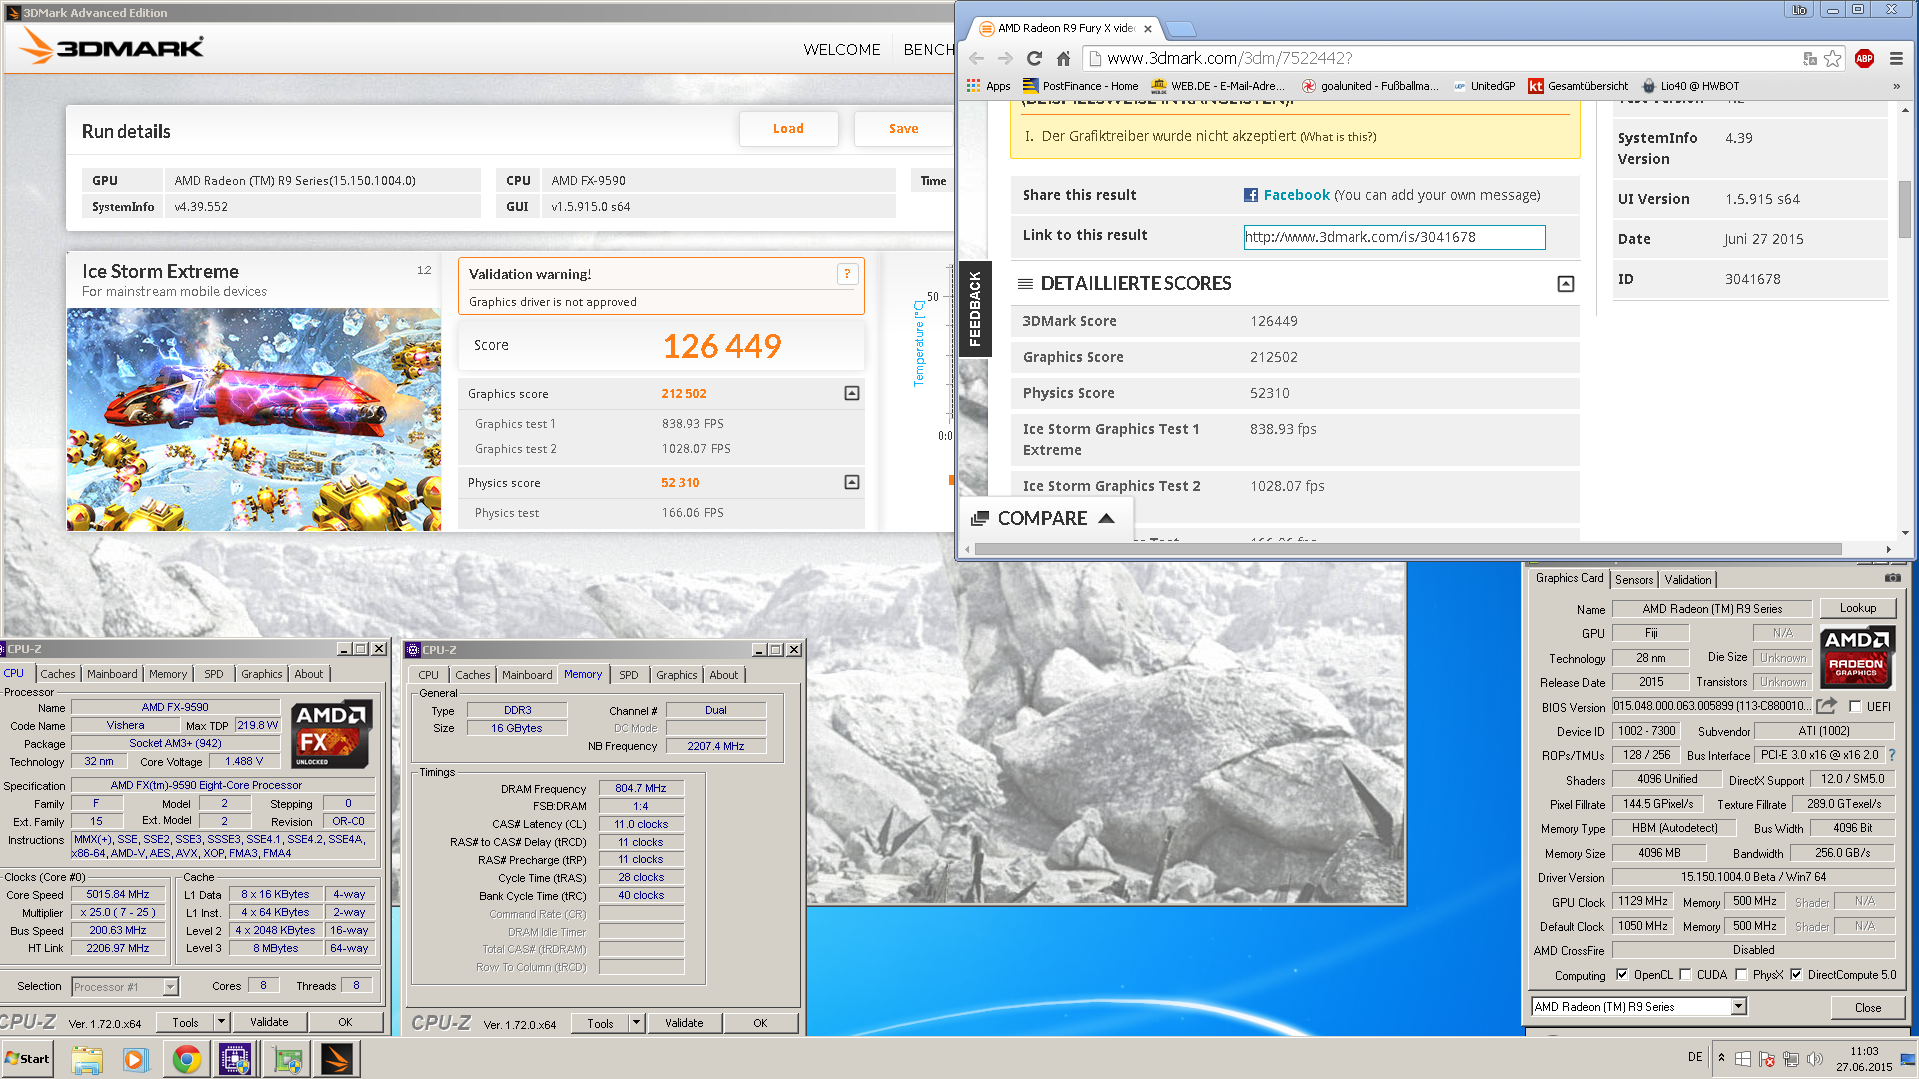Share the result on Facebook
The height and width of the screenshot is (1079, 1919).
tap(1287, 195)
